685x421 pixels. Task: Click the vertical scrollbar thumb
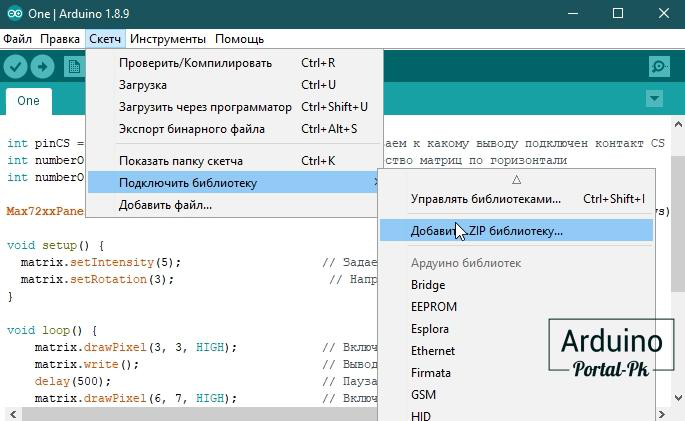pyautogui.click(x=678, y=223)
